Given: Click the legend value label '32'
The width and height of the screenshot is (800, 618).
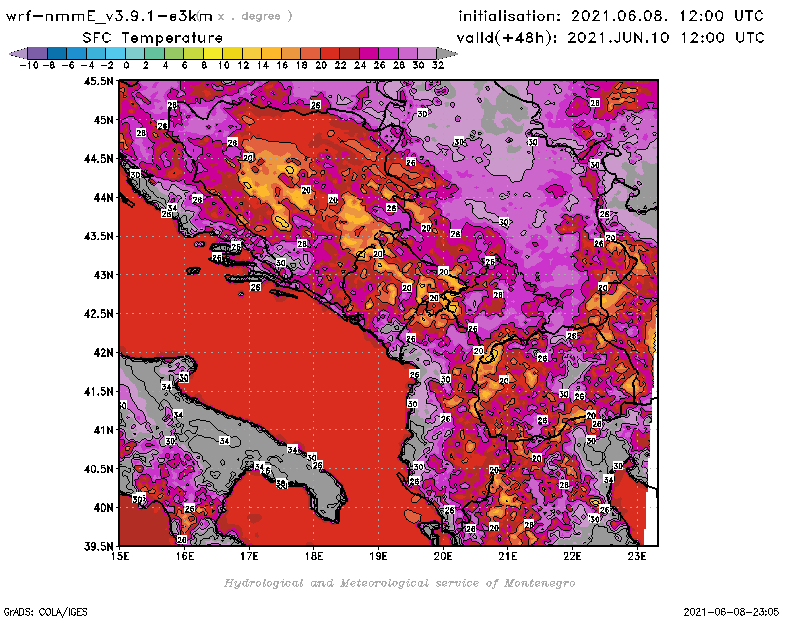Looking at the screenshot, I should point(438,65).
